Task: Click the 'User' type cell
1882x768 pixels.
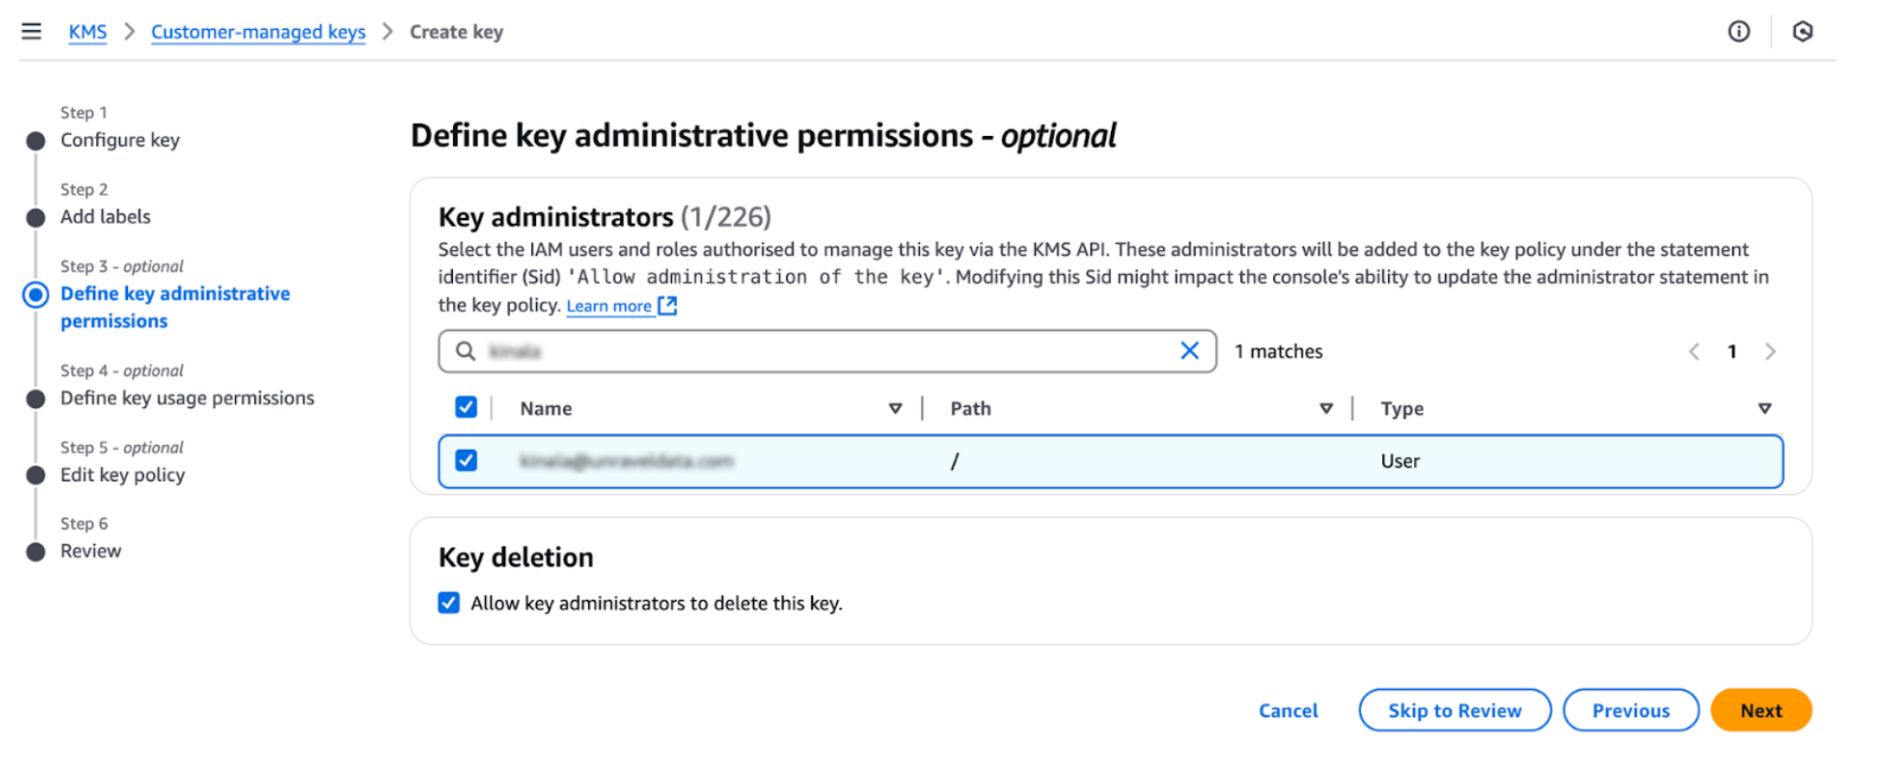Action: [1400, 461]
